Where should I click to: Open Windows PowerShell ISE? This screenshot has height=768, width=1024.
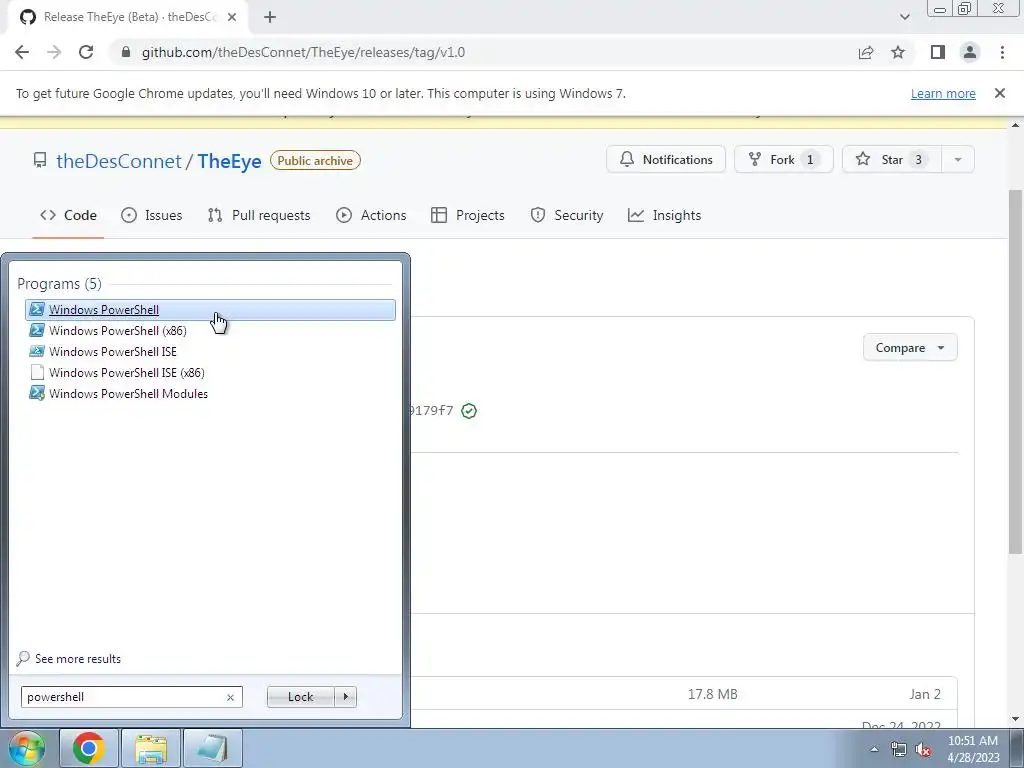pos(210,351)
